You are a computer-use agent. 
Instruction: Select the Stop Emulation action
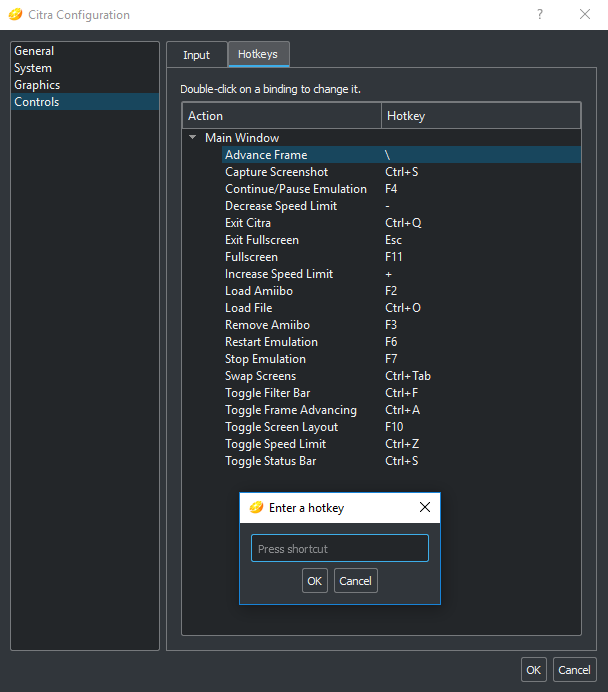(265, 359)
